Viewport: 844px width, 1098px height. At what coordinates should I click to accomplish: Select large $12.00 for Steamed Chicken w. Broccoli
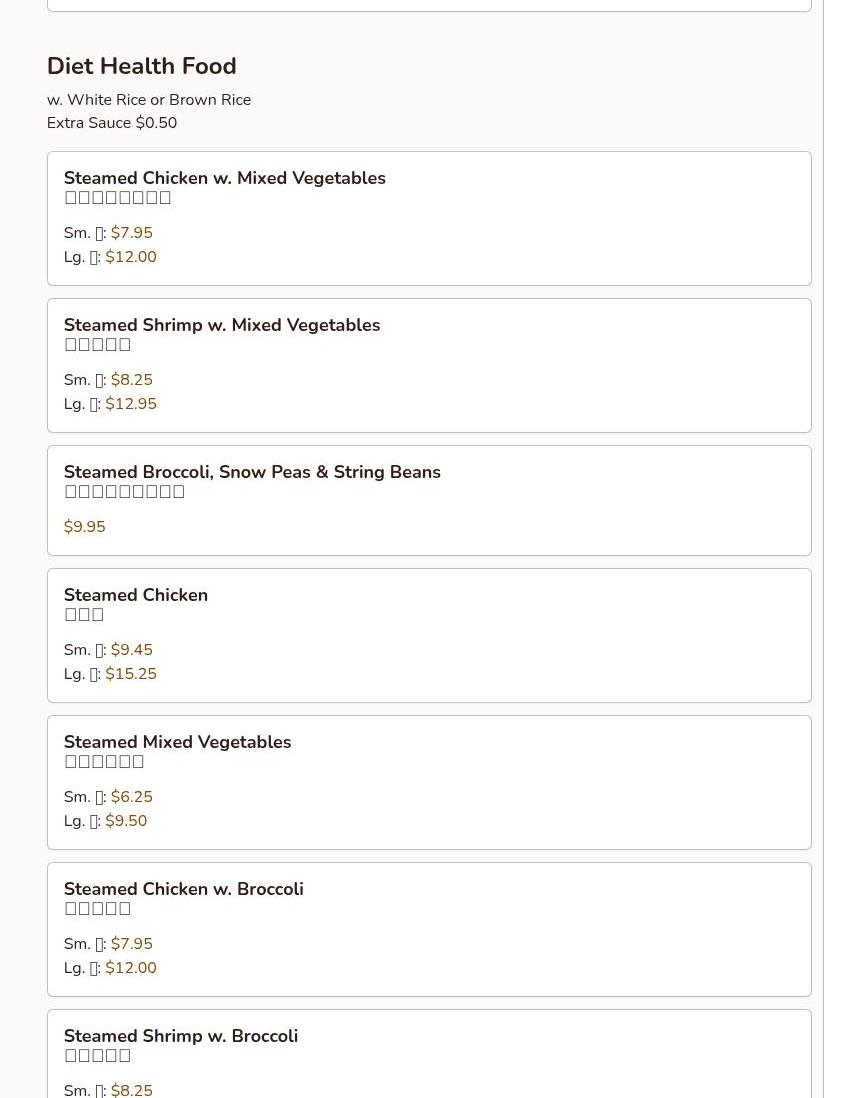point(130,968)
